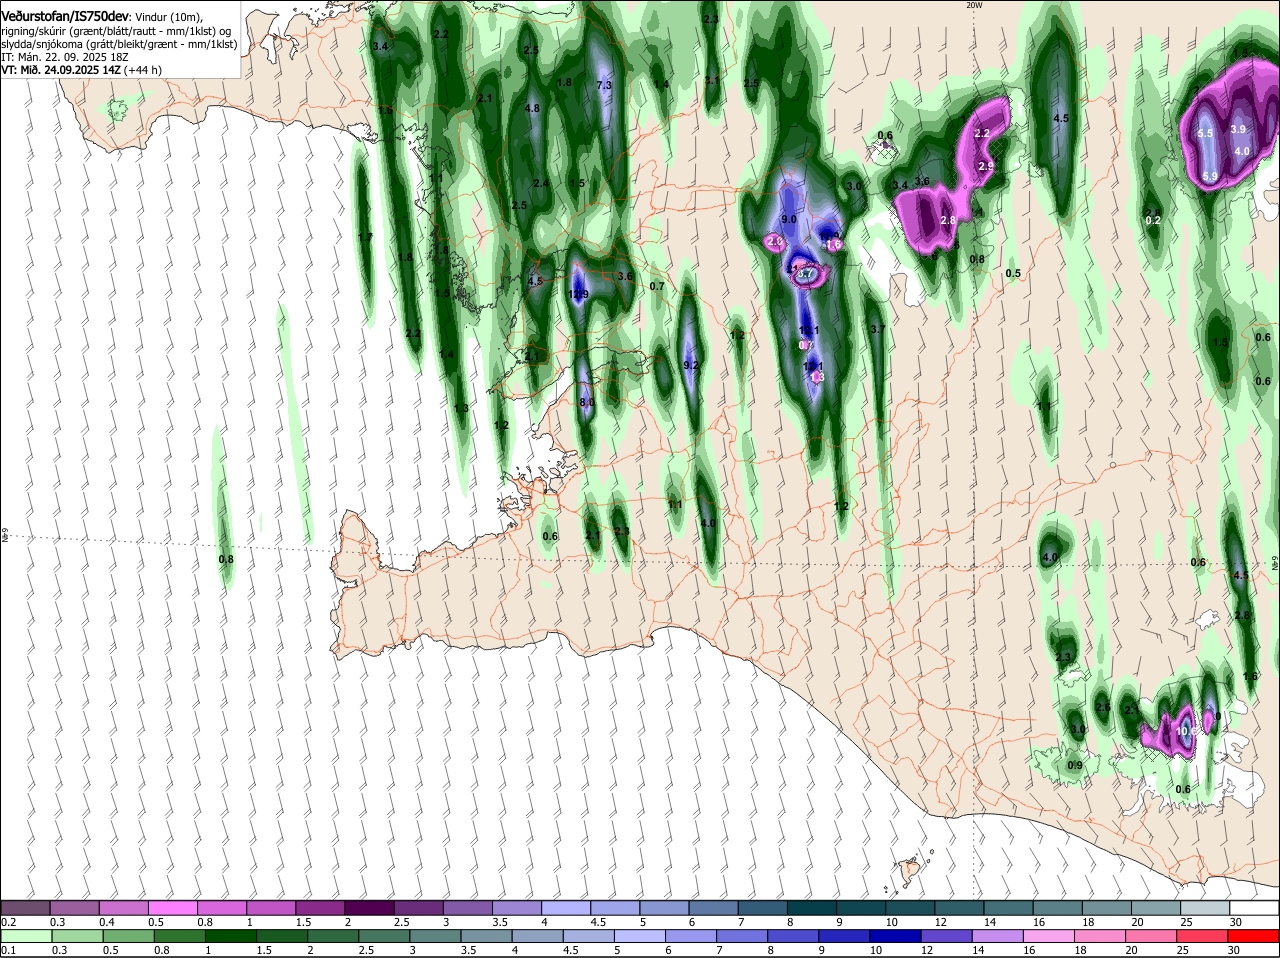Click the '0.1' label in the lower legend
Image resolution: width=1280 pixels, height=958 pixels.
point(8,950)
